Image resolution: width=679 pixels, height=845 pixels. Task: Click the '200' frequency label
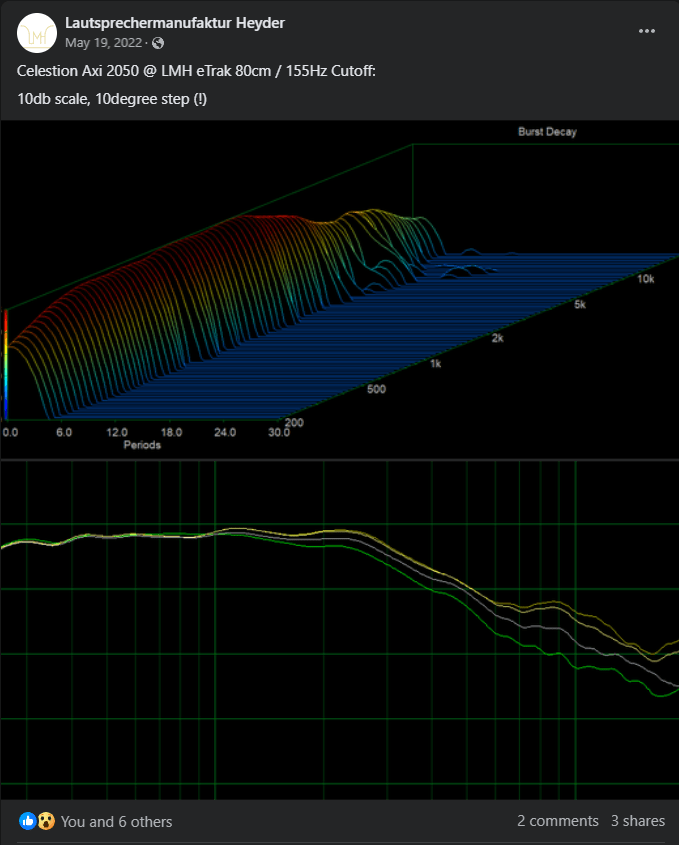point(294,422)
